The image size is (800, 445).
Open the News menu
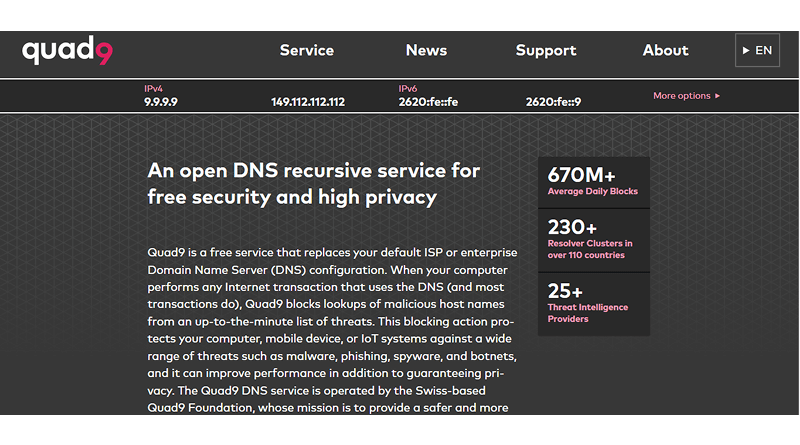pos(426,50)
